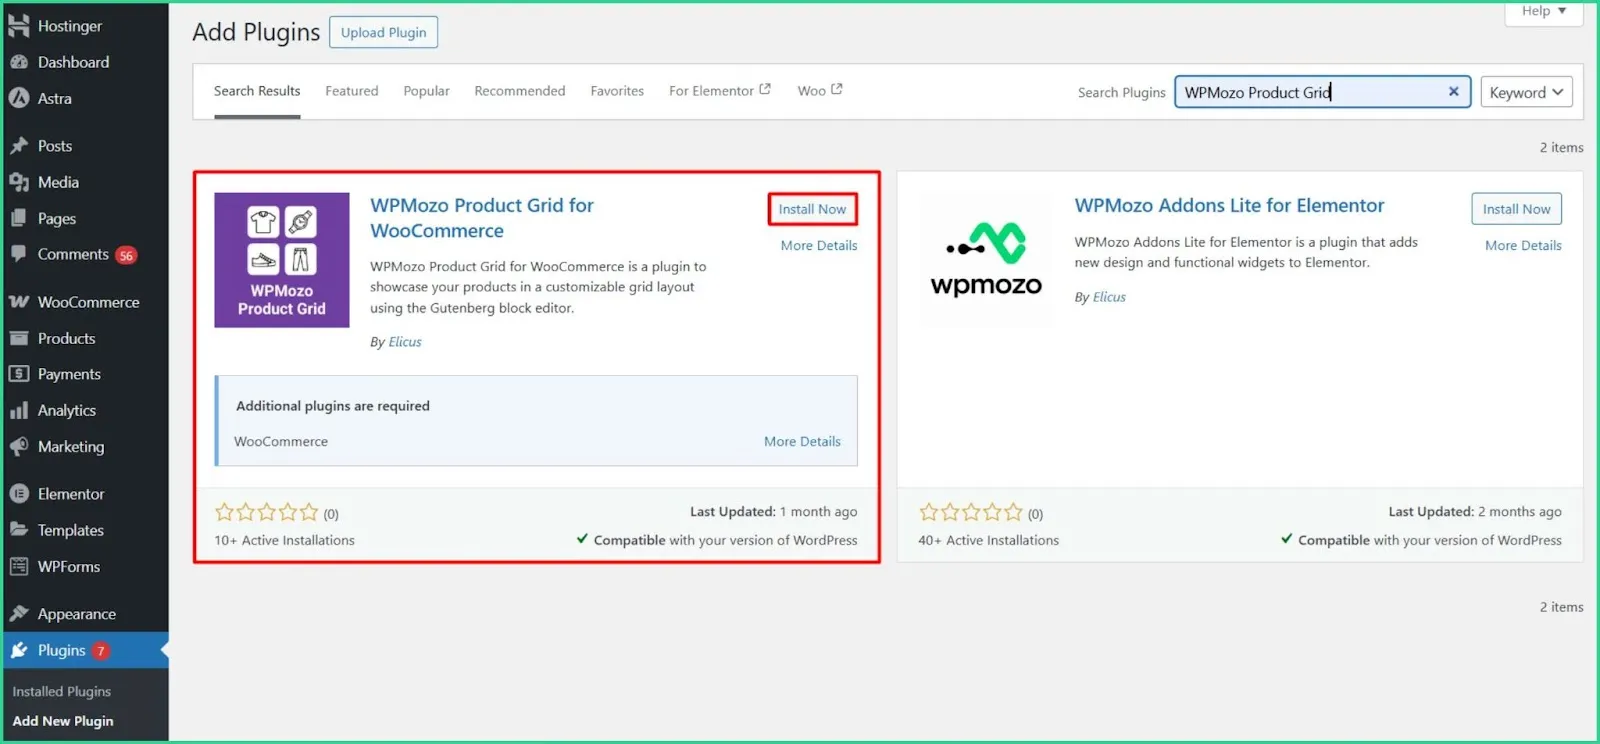Click the Media library icon

pyautogui.click(x=18, y=182)
